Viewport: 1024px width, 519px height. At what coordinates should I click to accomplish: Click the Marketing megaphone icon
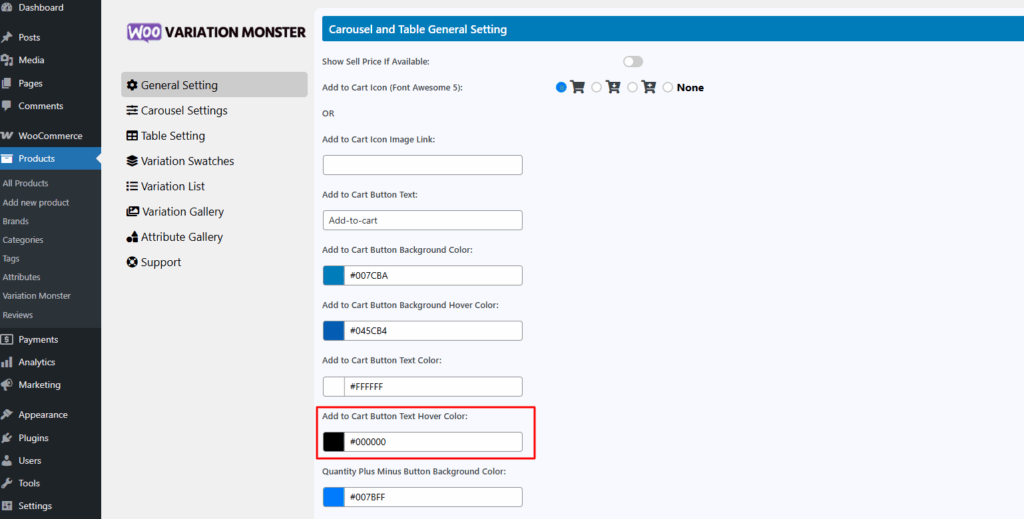(7, 385)
